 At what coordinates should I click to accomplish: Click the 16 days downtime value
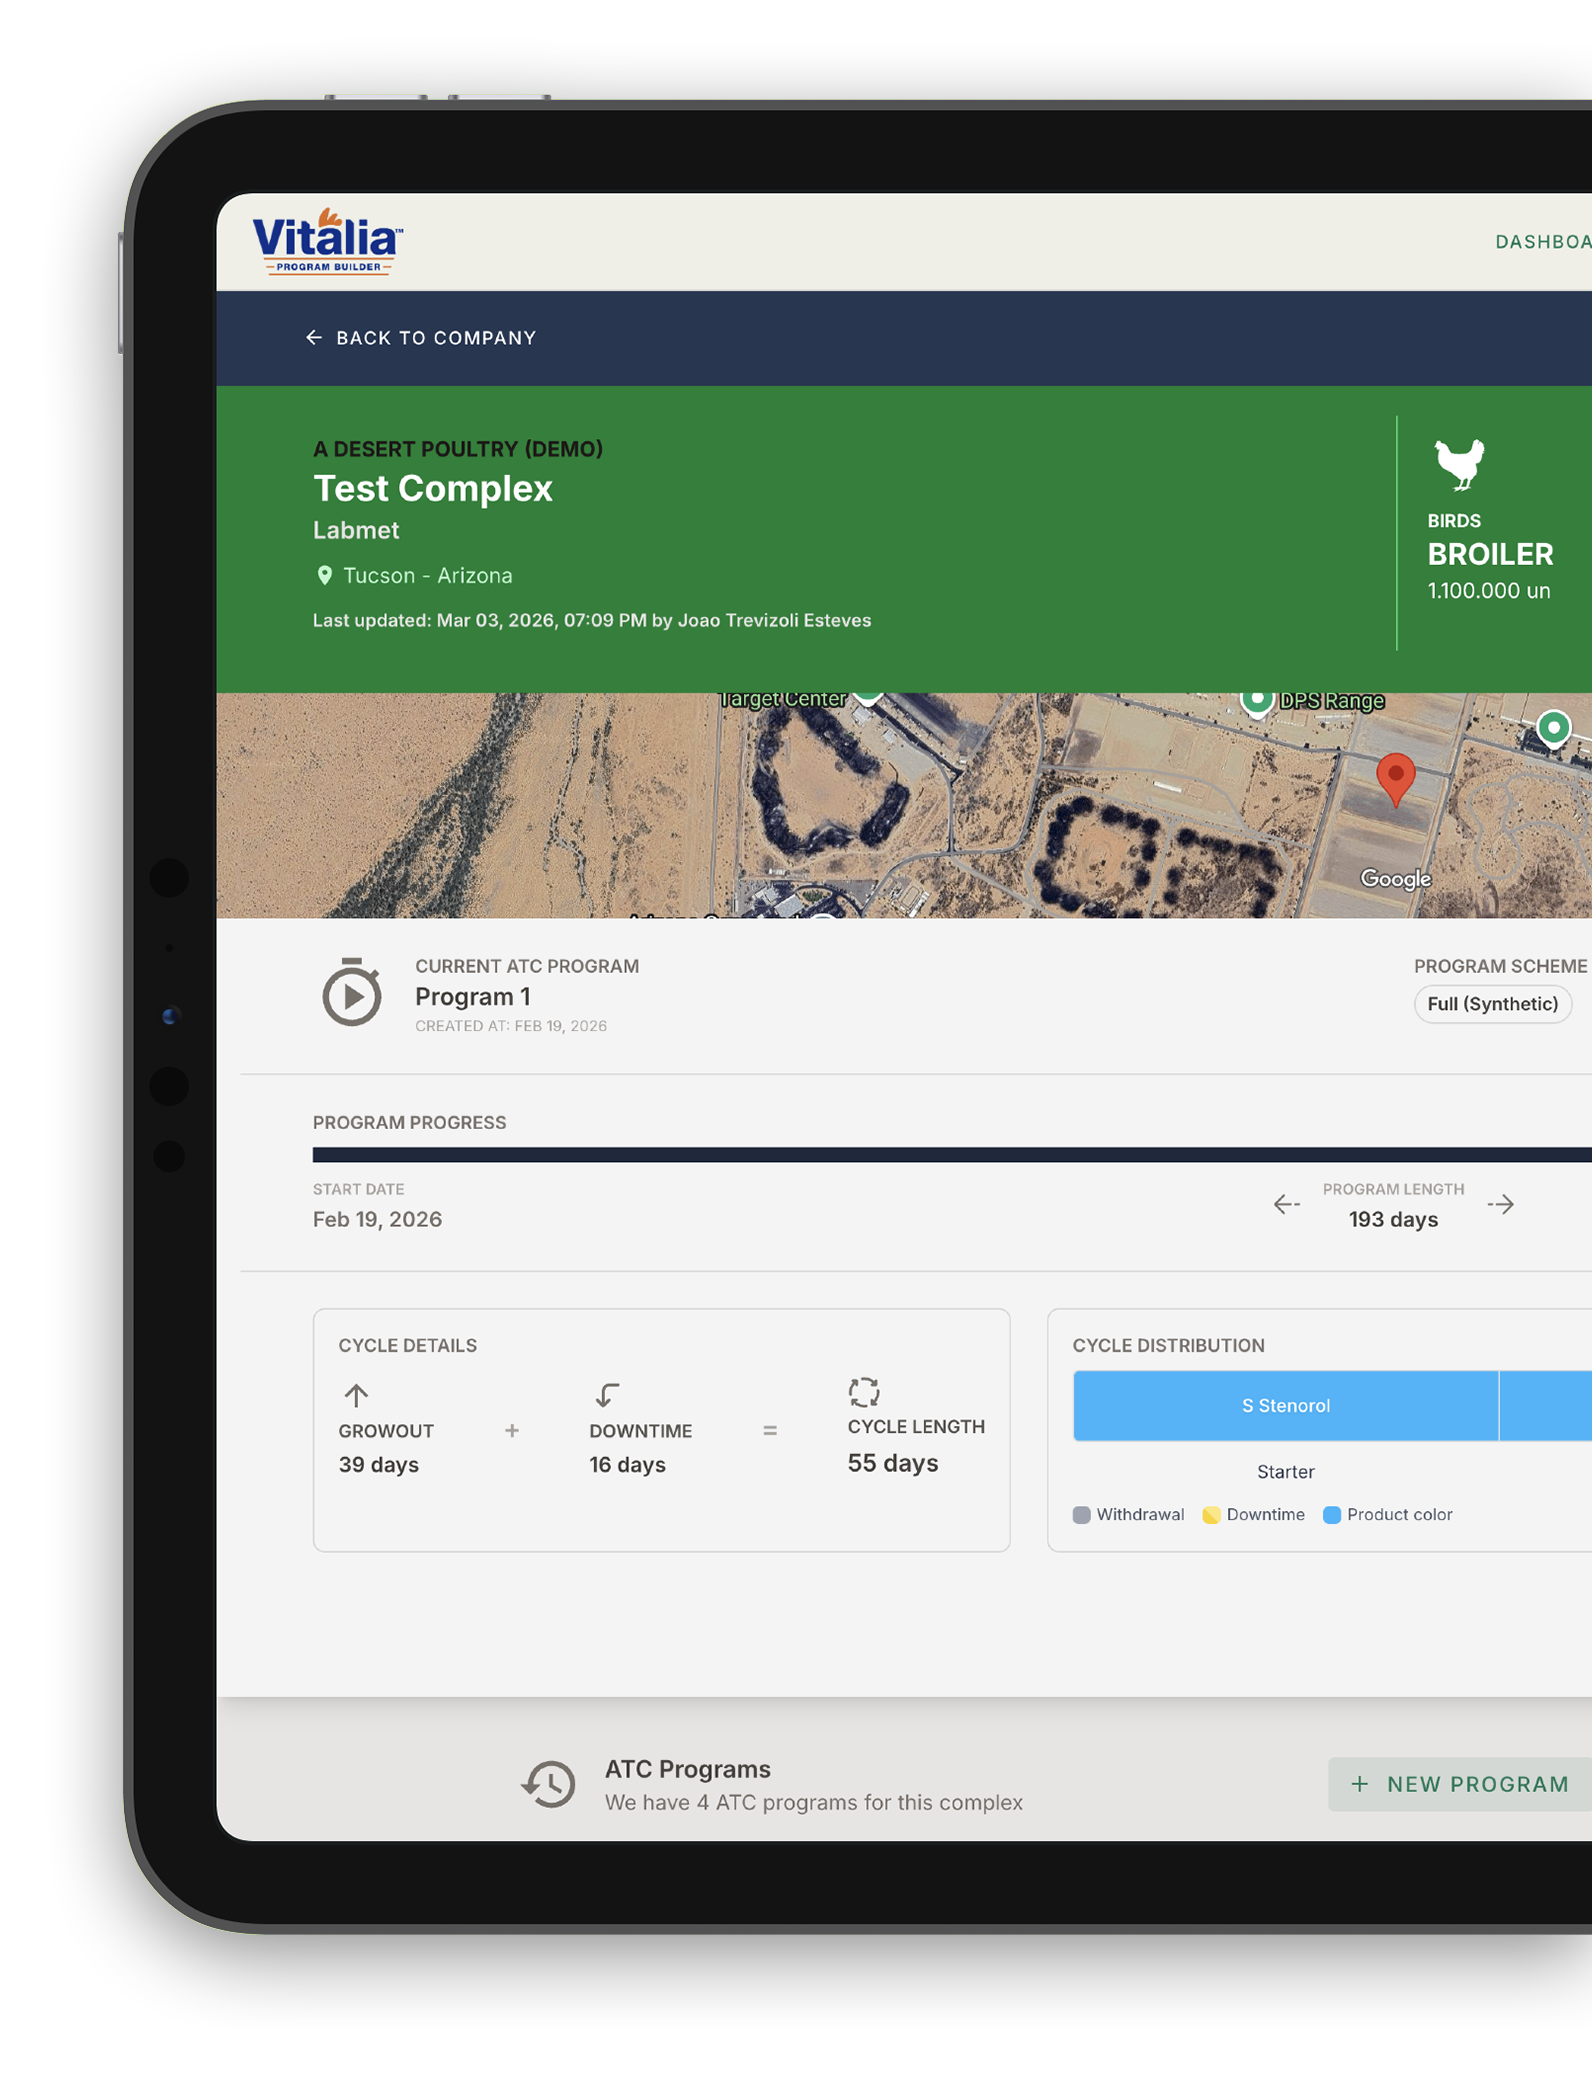(x=627, y=1465)
